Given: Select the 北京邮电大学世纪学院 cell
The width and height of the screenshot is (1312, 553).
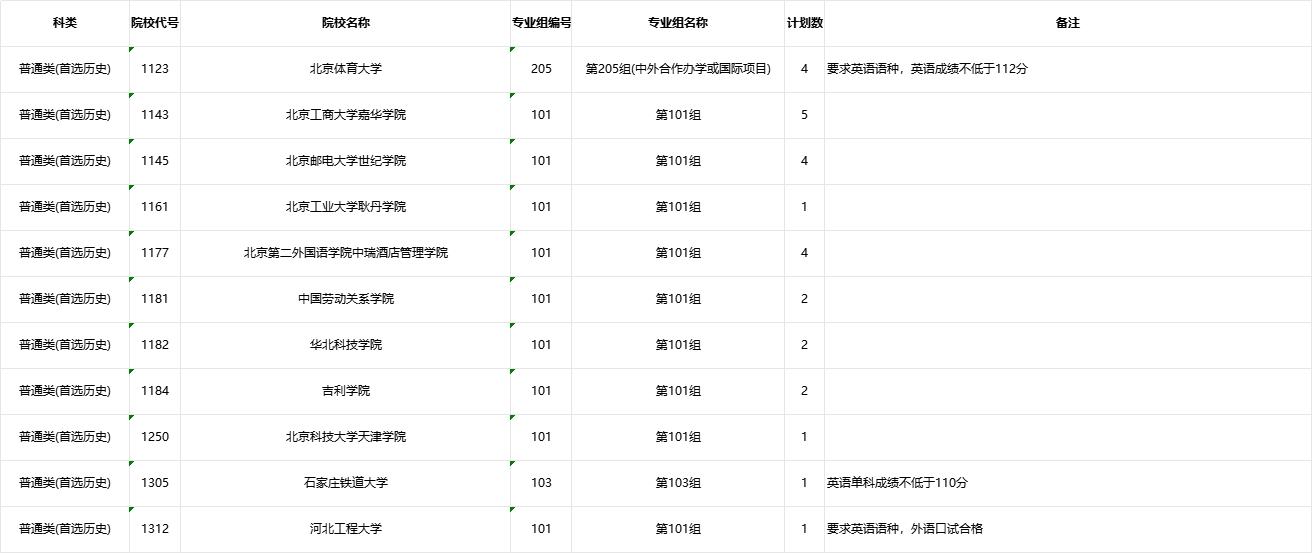Looking at the screenshot, I should pyautogui.click(x=345, y=161).
